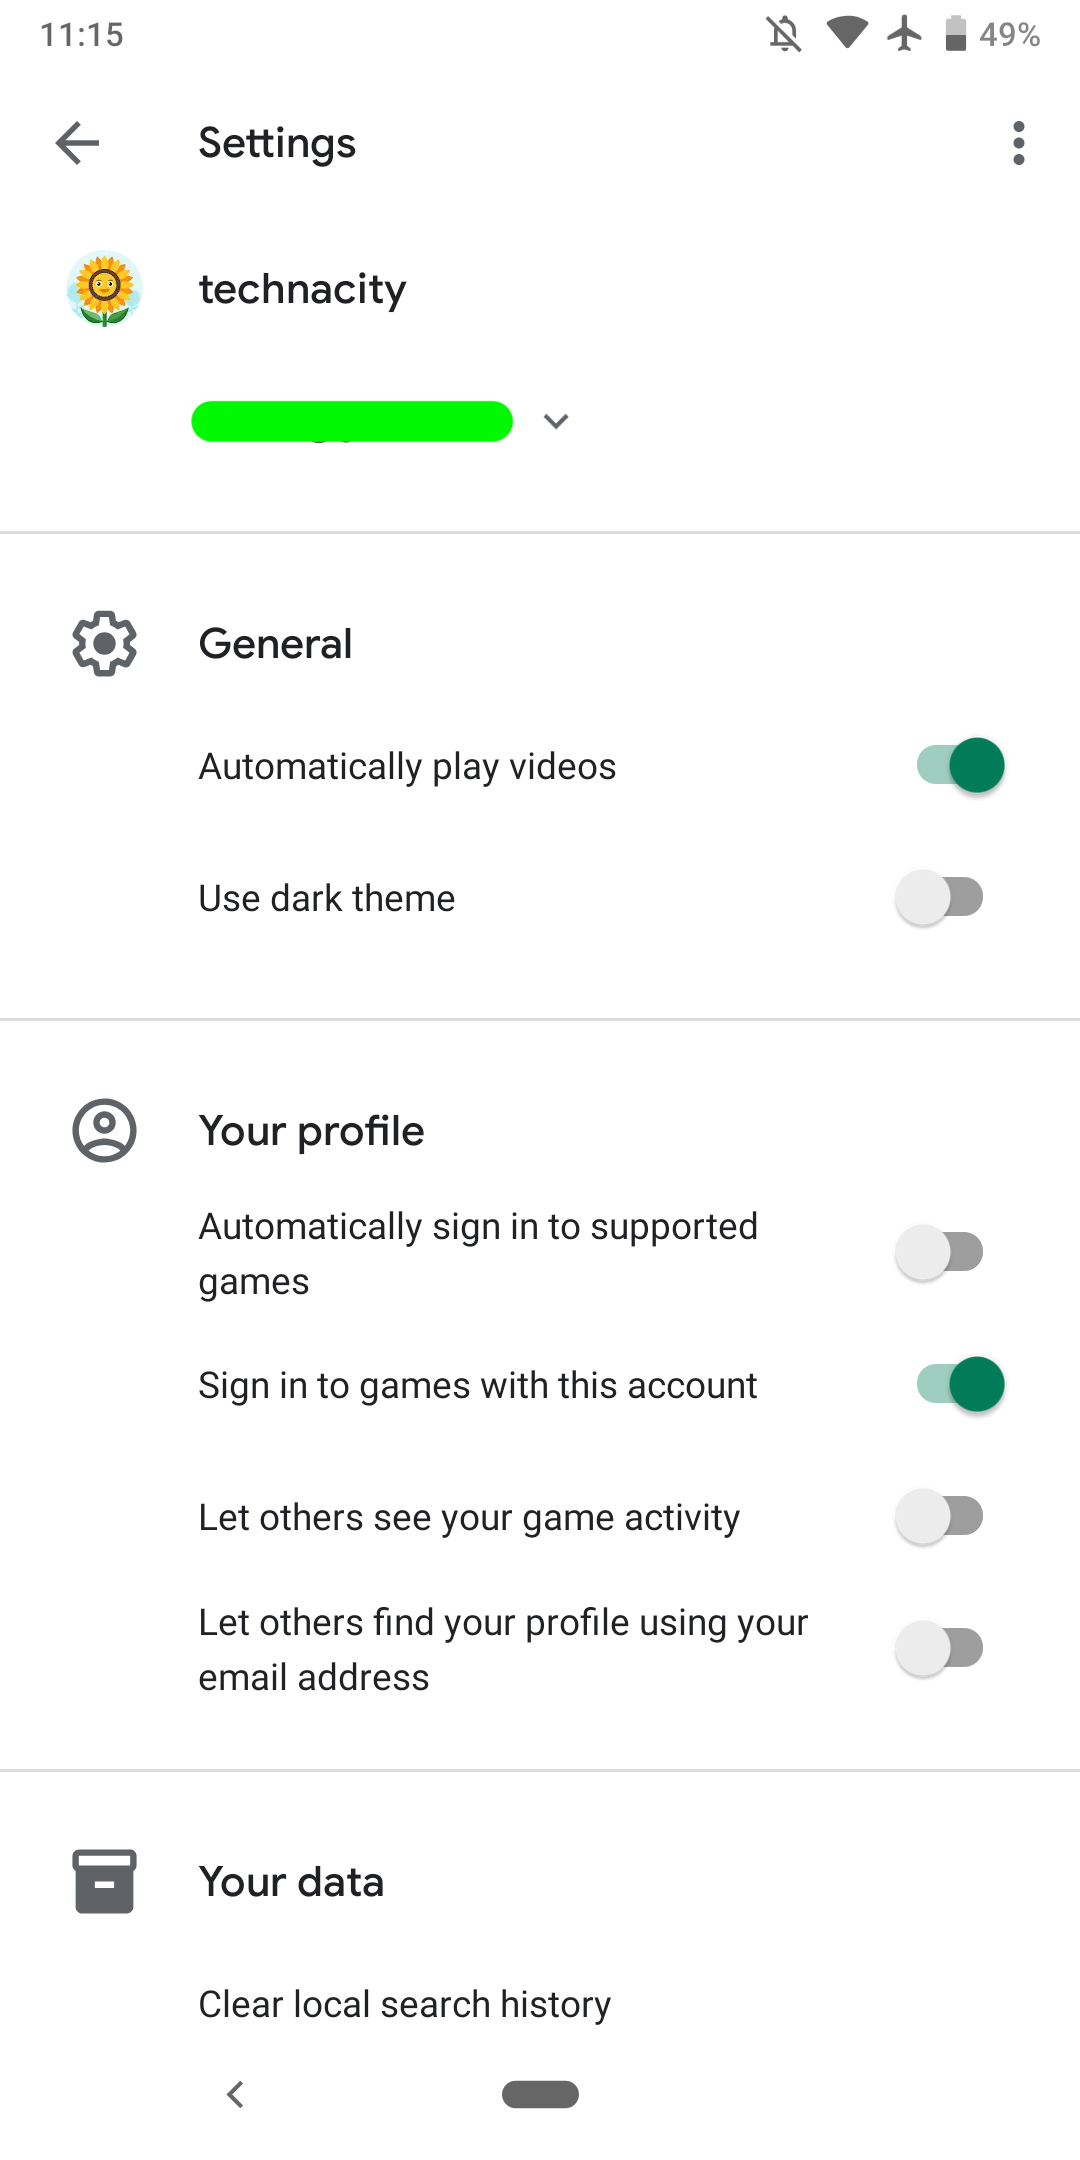
Task: Enable Let others see your game activity
Action: tap(940, 1517)
